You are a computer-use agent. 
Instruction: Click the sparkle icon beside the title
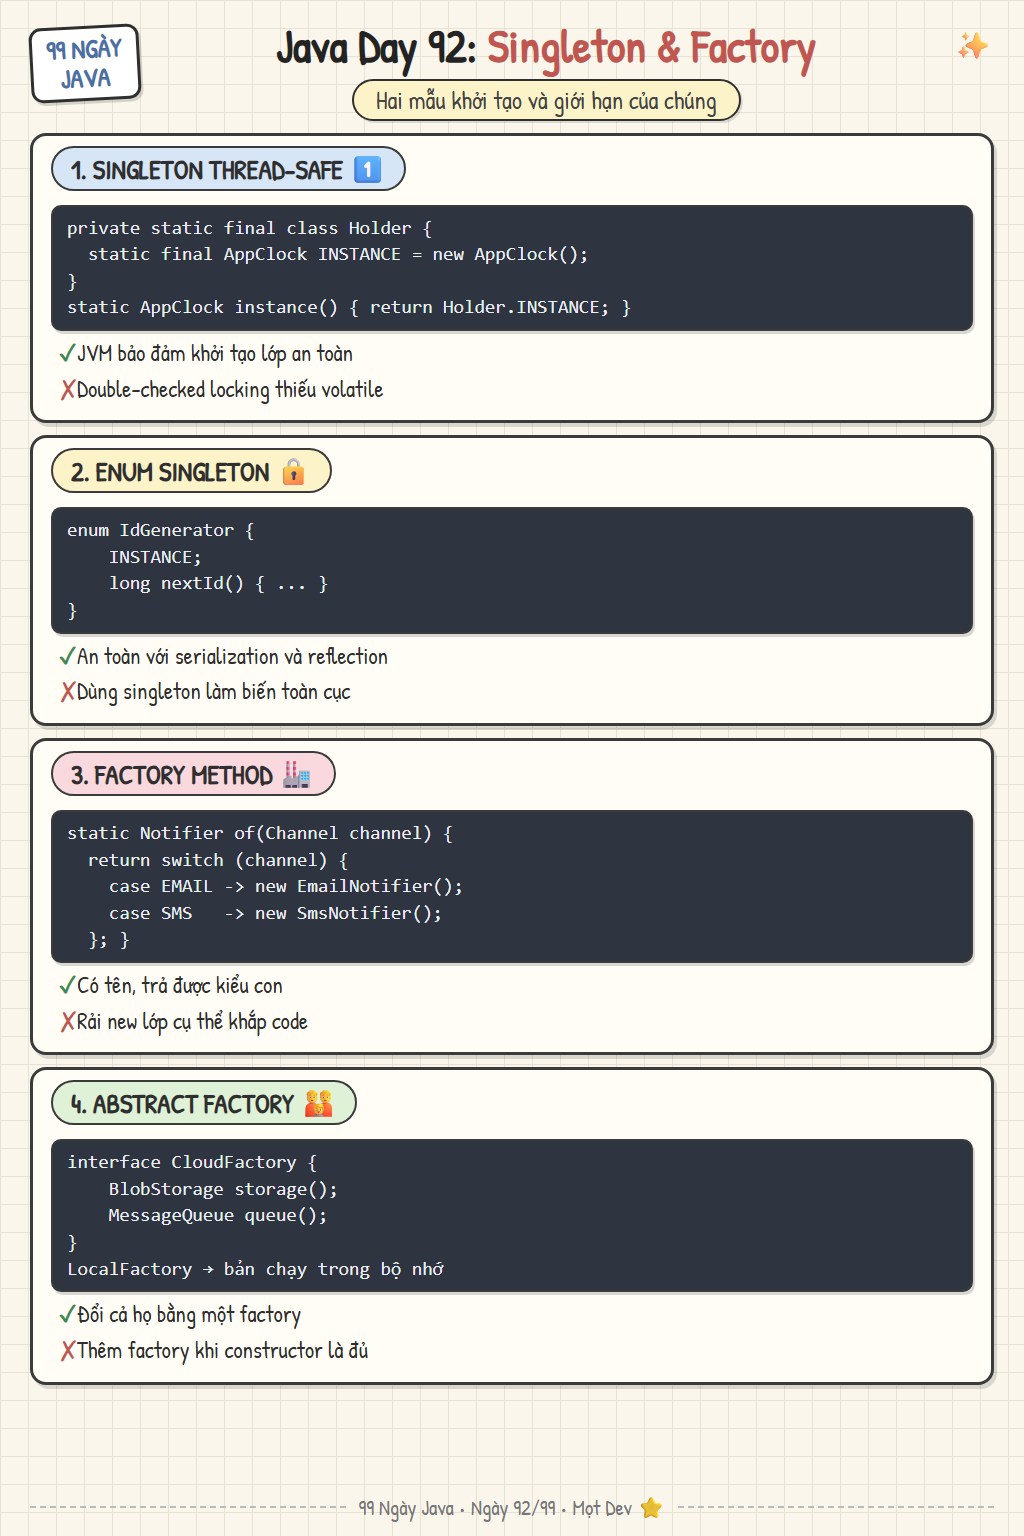973,46
